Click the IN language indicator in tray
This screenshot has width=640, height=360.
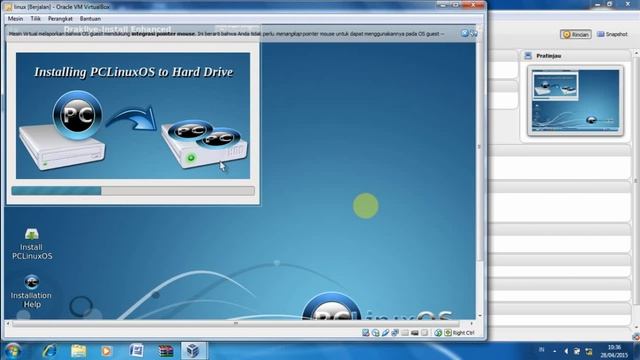(542, 350)
